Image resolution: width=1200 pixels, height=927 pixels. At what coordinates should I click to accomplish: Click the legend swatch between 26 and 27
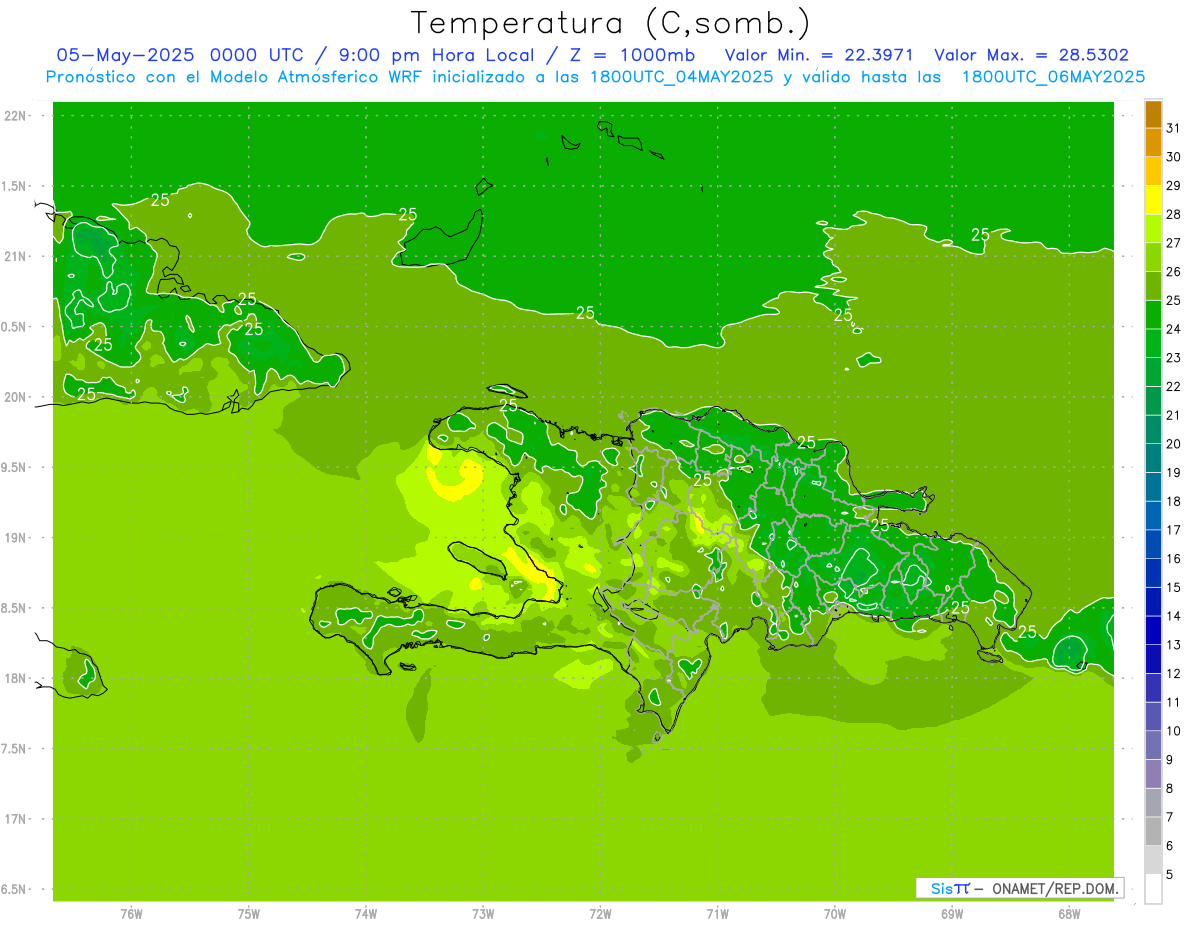(x=1153, y=257)
